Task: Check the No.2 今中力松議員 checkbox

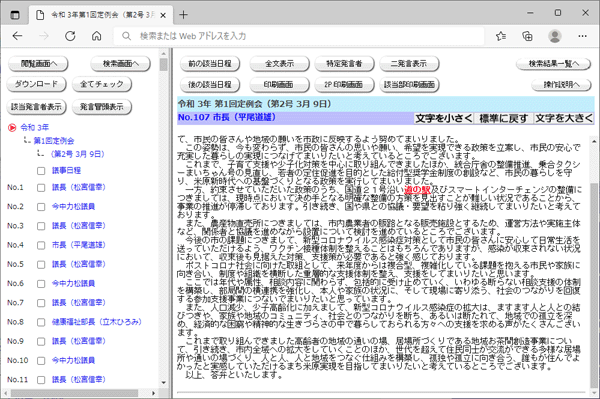Action: [x=41, y=207]
